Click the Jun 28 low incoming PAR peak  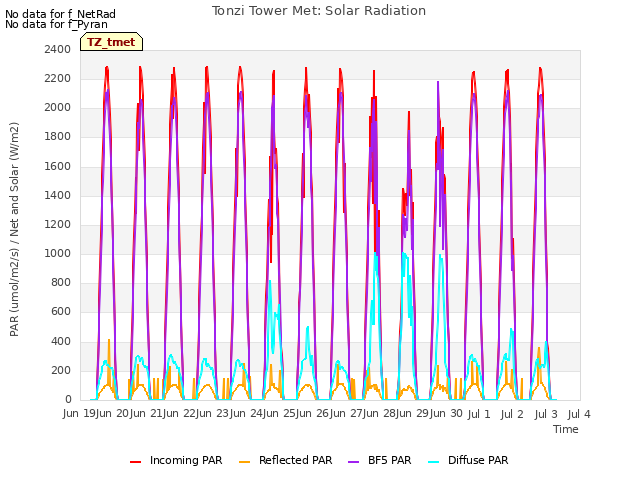click(409, 112)
